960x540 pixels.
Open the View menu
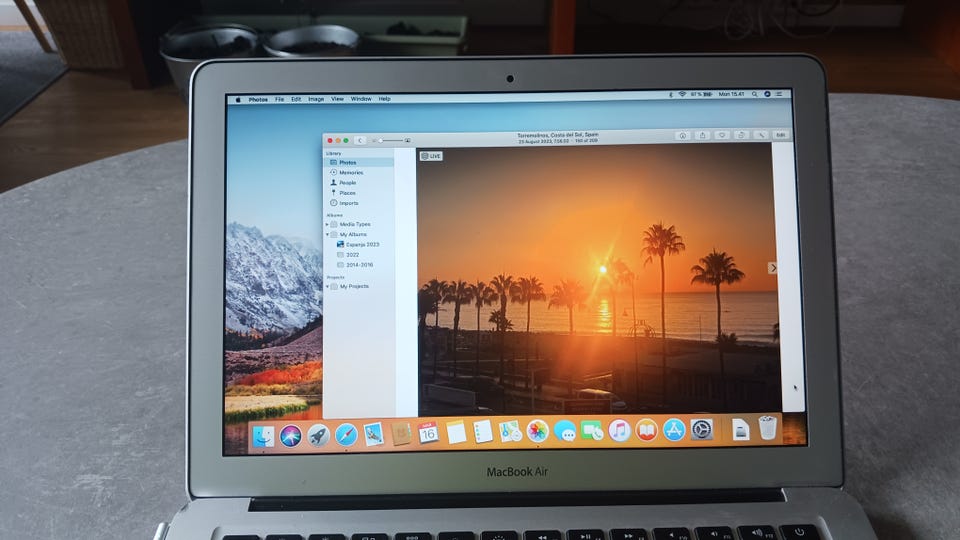click(x=337, y=99)
